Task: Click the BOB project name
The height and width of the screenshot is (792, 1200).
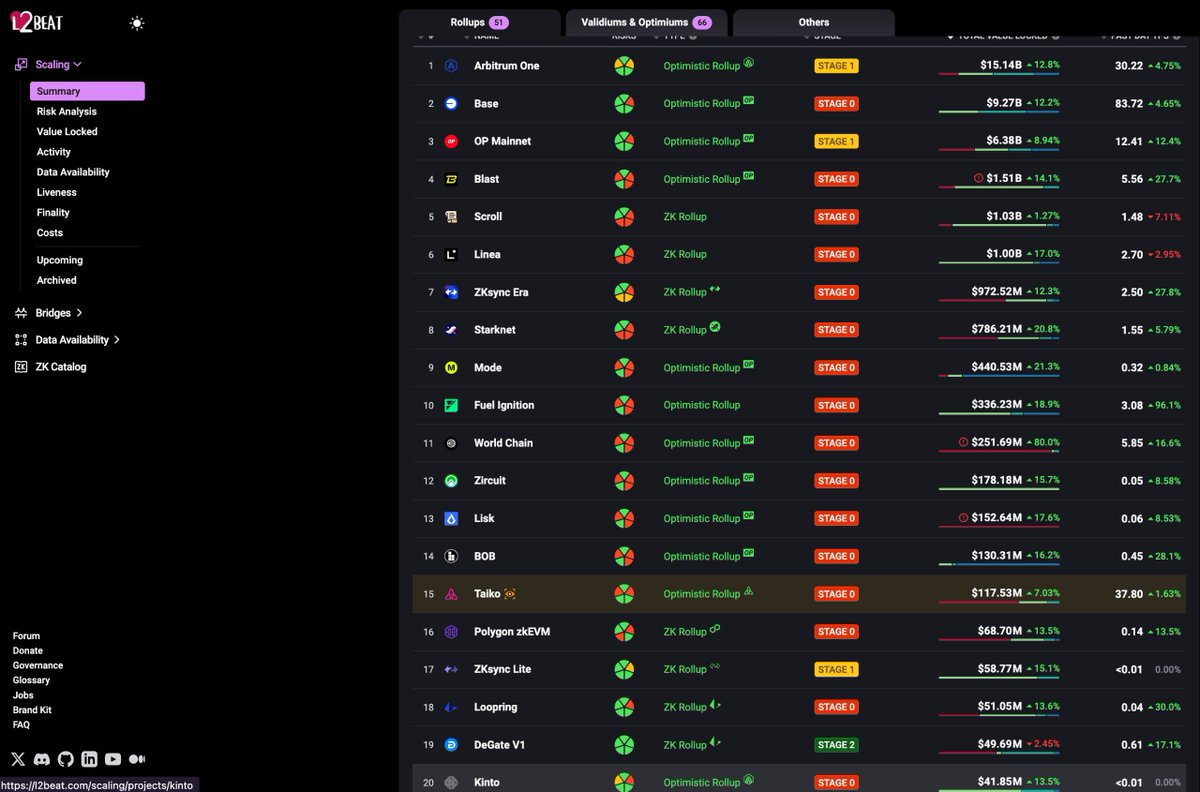Action: (x=485, y=556)
